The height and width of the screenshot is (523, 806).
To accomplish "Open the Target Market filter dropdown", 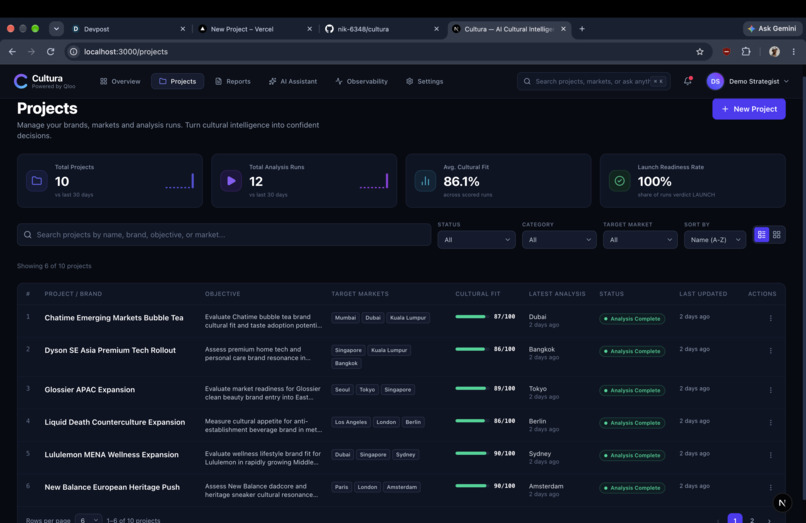I will 640,240.
